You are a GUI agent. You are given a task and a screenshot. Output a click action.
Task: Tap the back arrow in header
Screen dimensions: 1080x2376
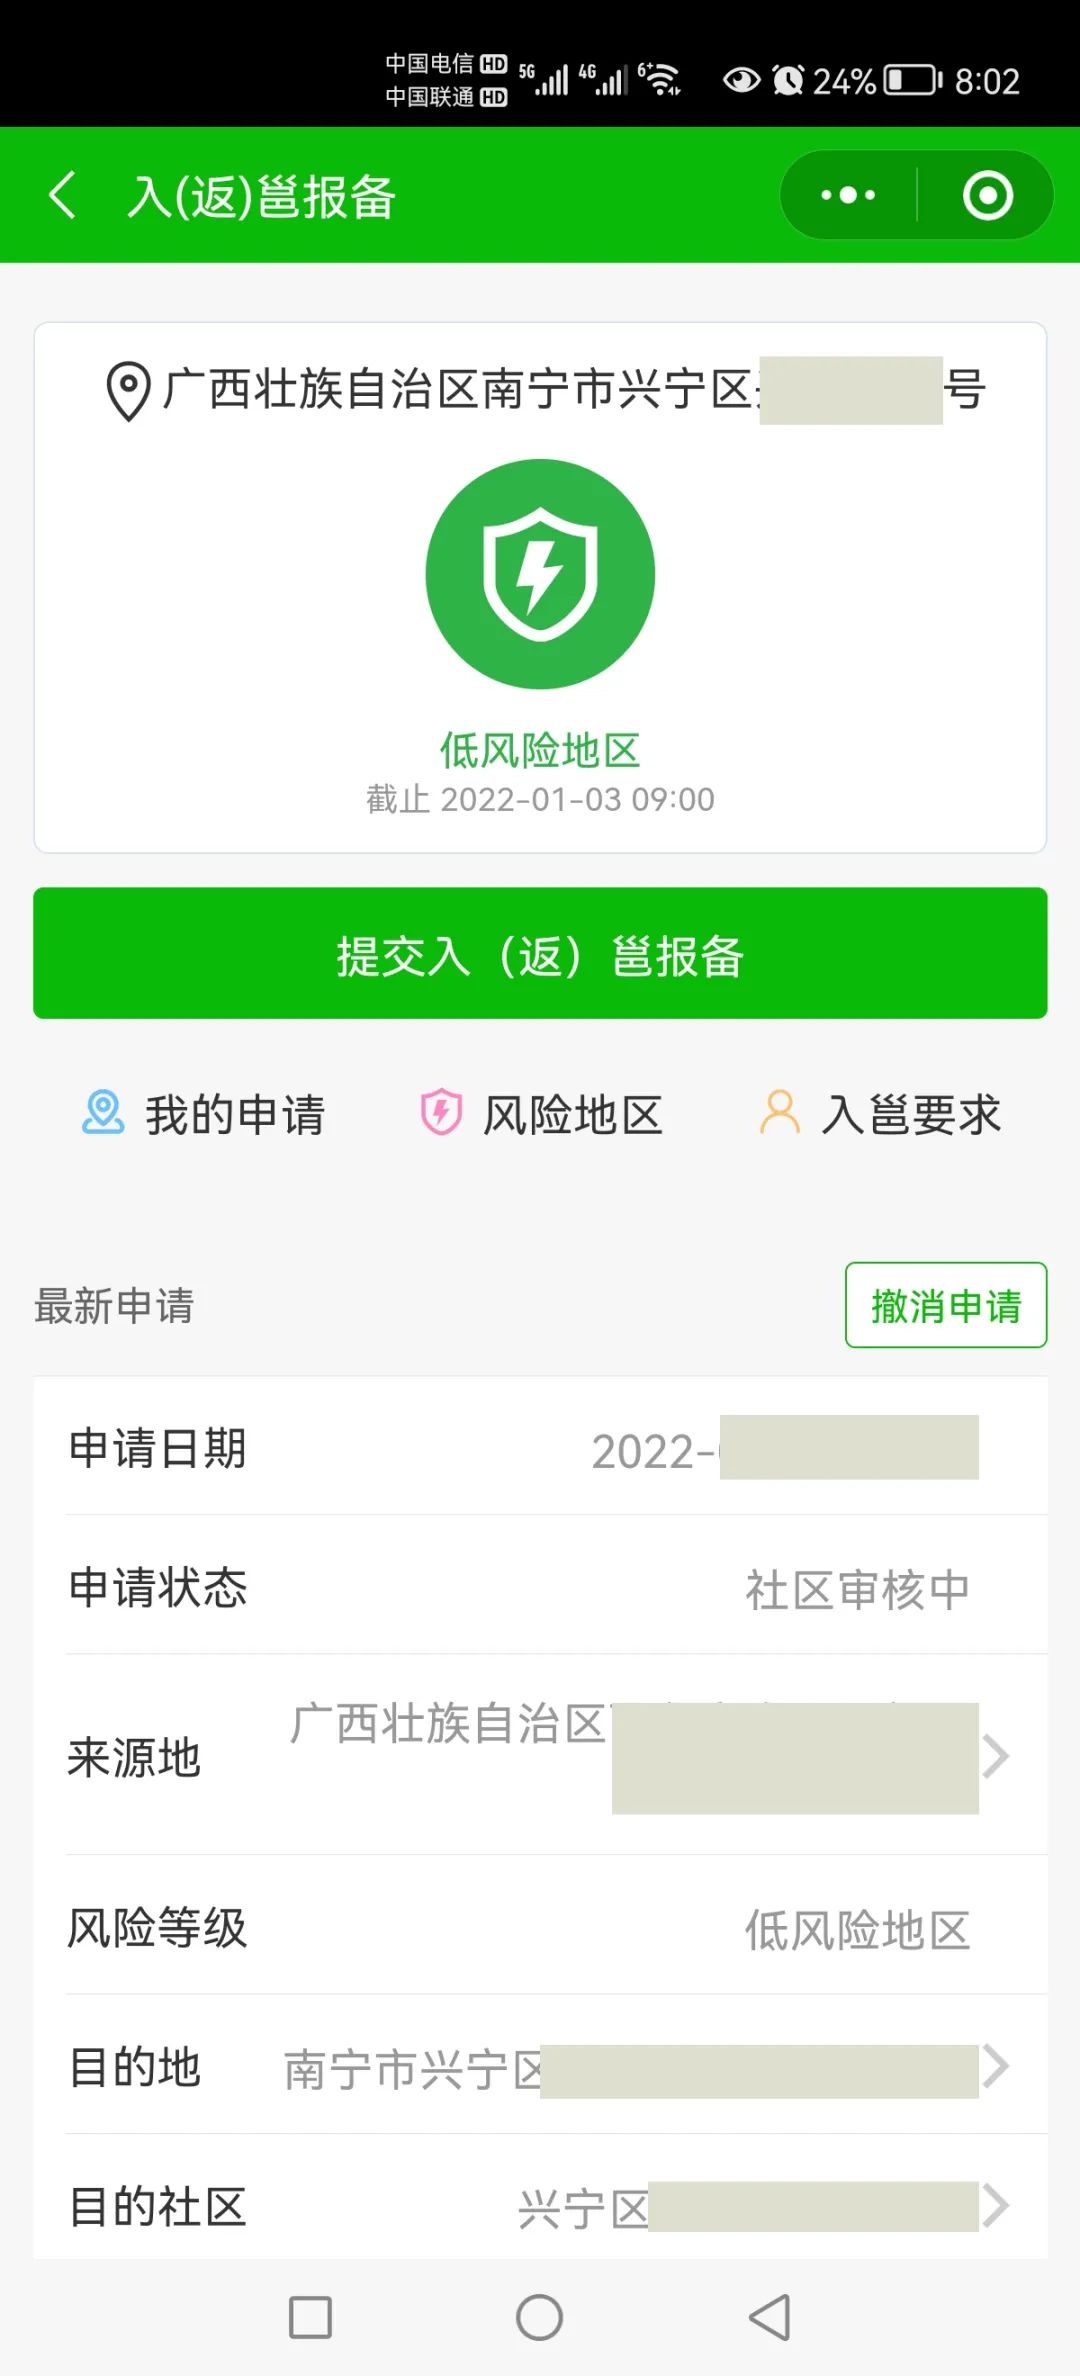pos(63,195)
